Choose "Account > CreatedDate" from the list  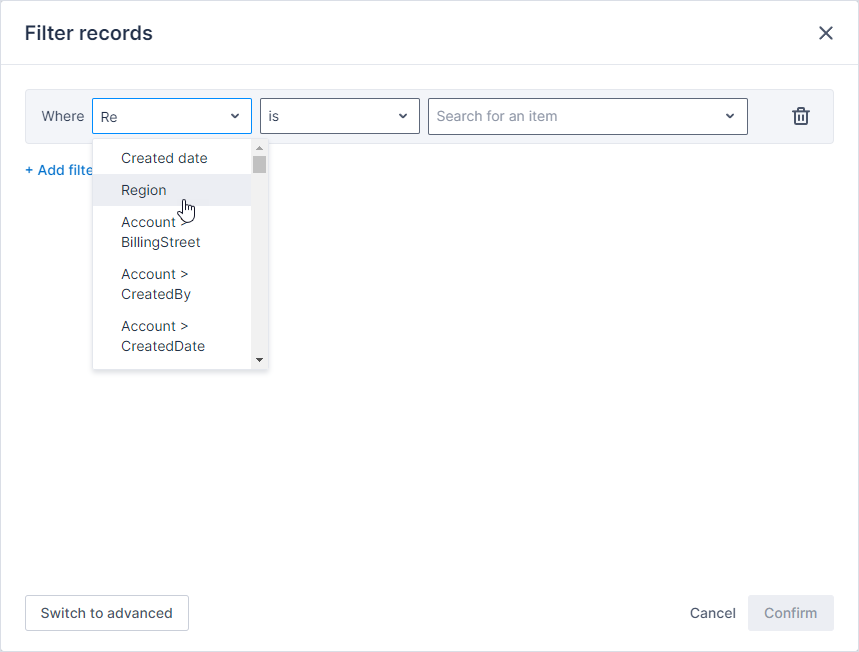click(163, 336)
